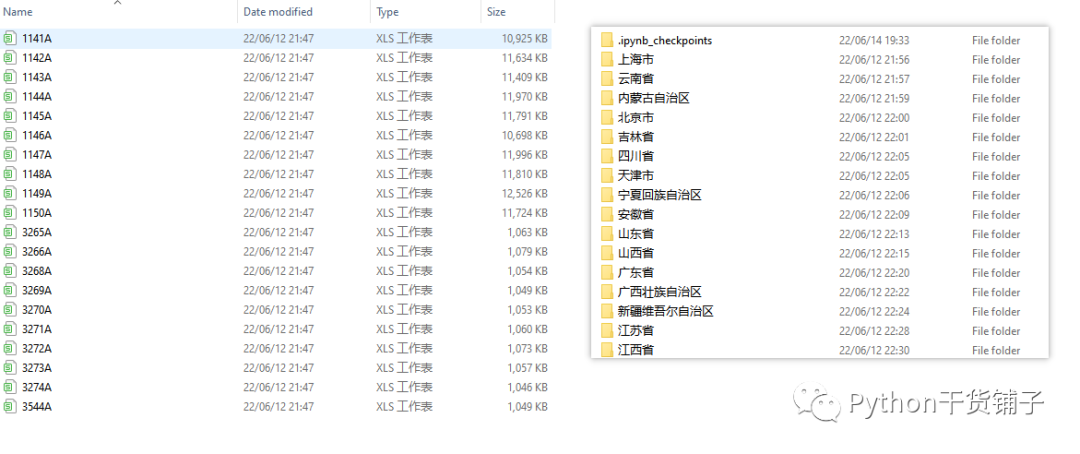Select the 3270A file name
The width and height of the screenshot is (1080, 454).
pos(37,309)
